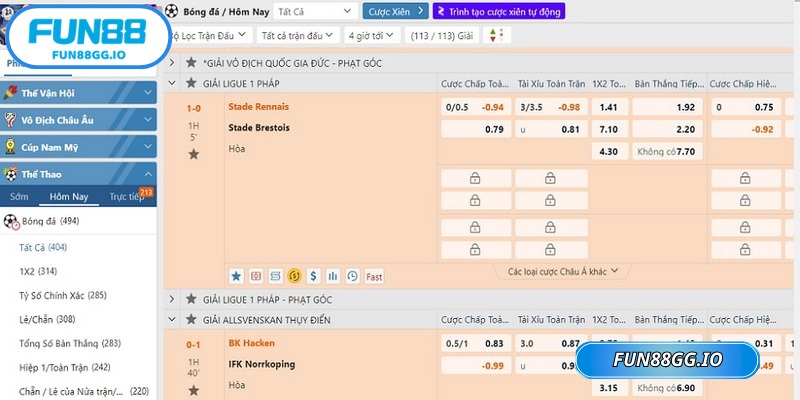Pick 1X2 odds 1.41 for Stade Rennais
This screenshot has height=400, width=800.
point(609,107)
